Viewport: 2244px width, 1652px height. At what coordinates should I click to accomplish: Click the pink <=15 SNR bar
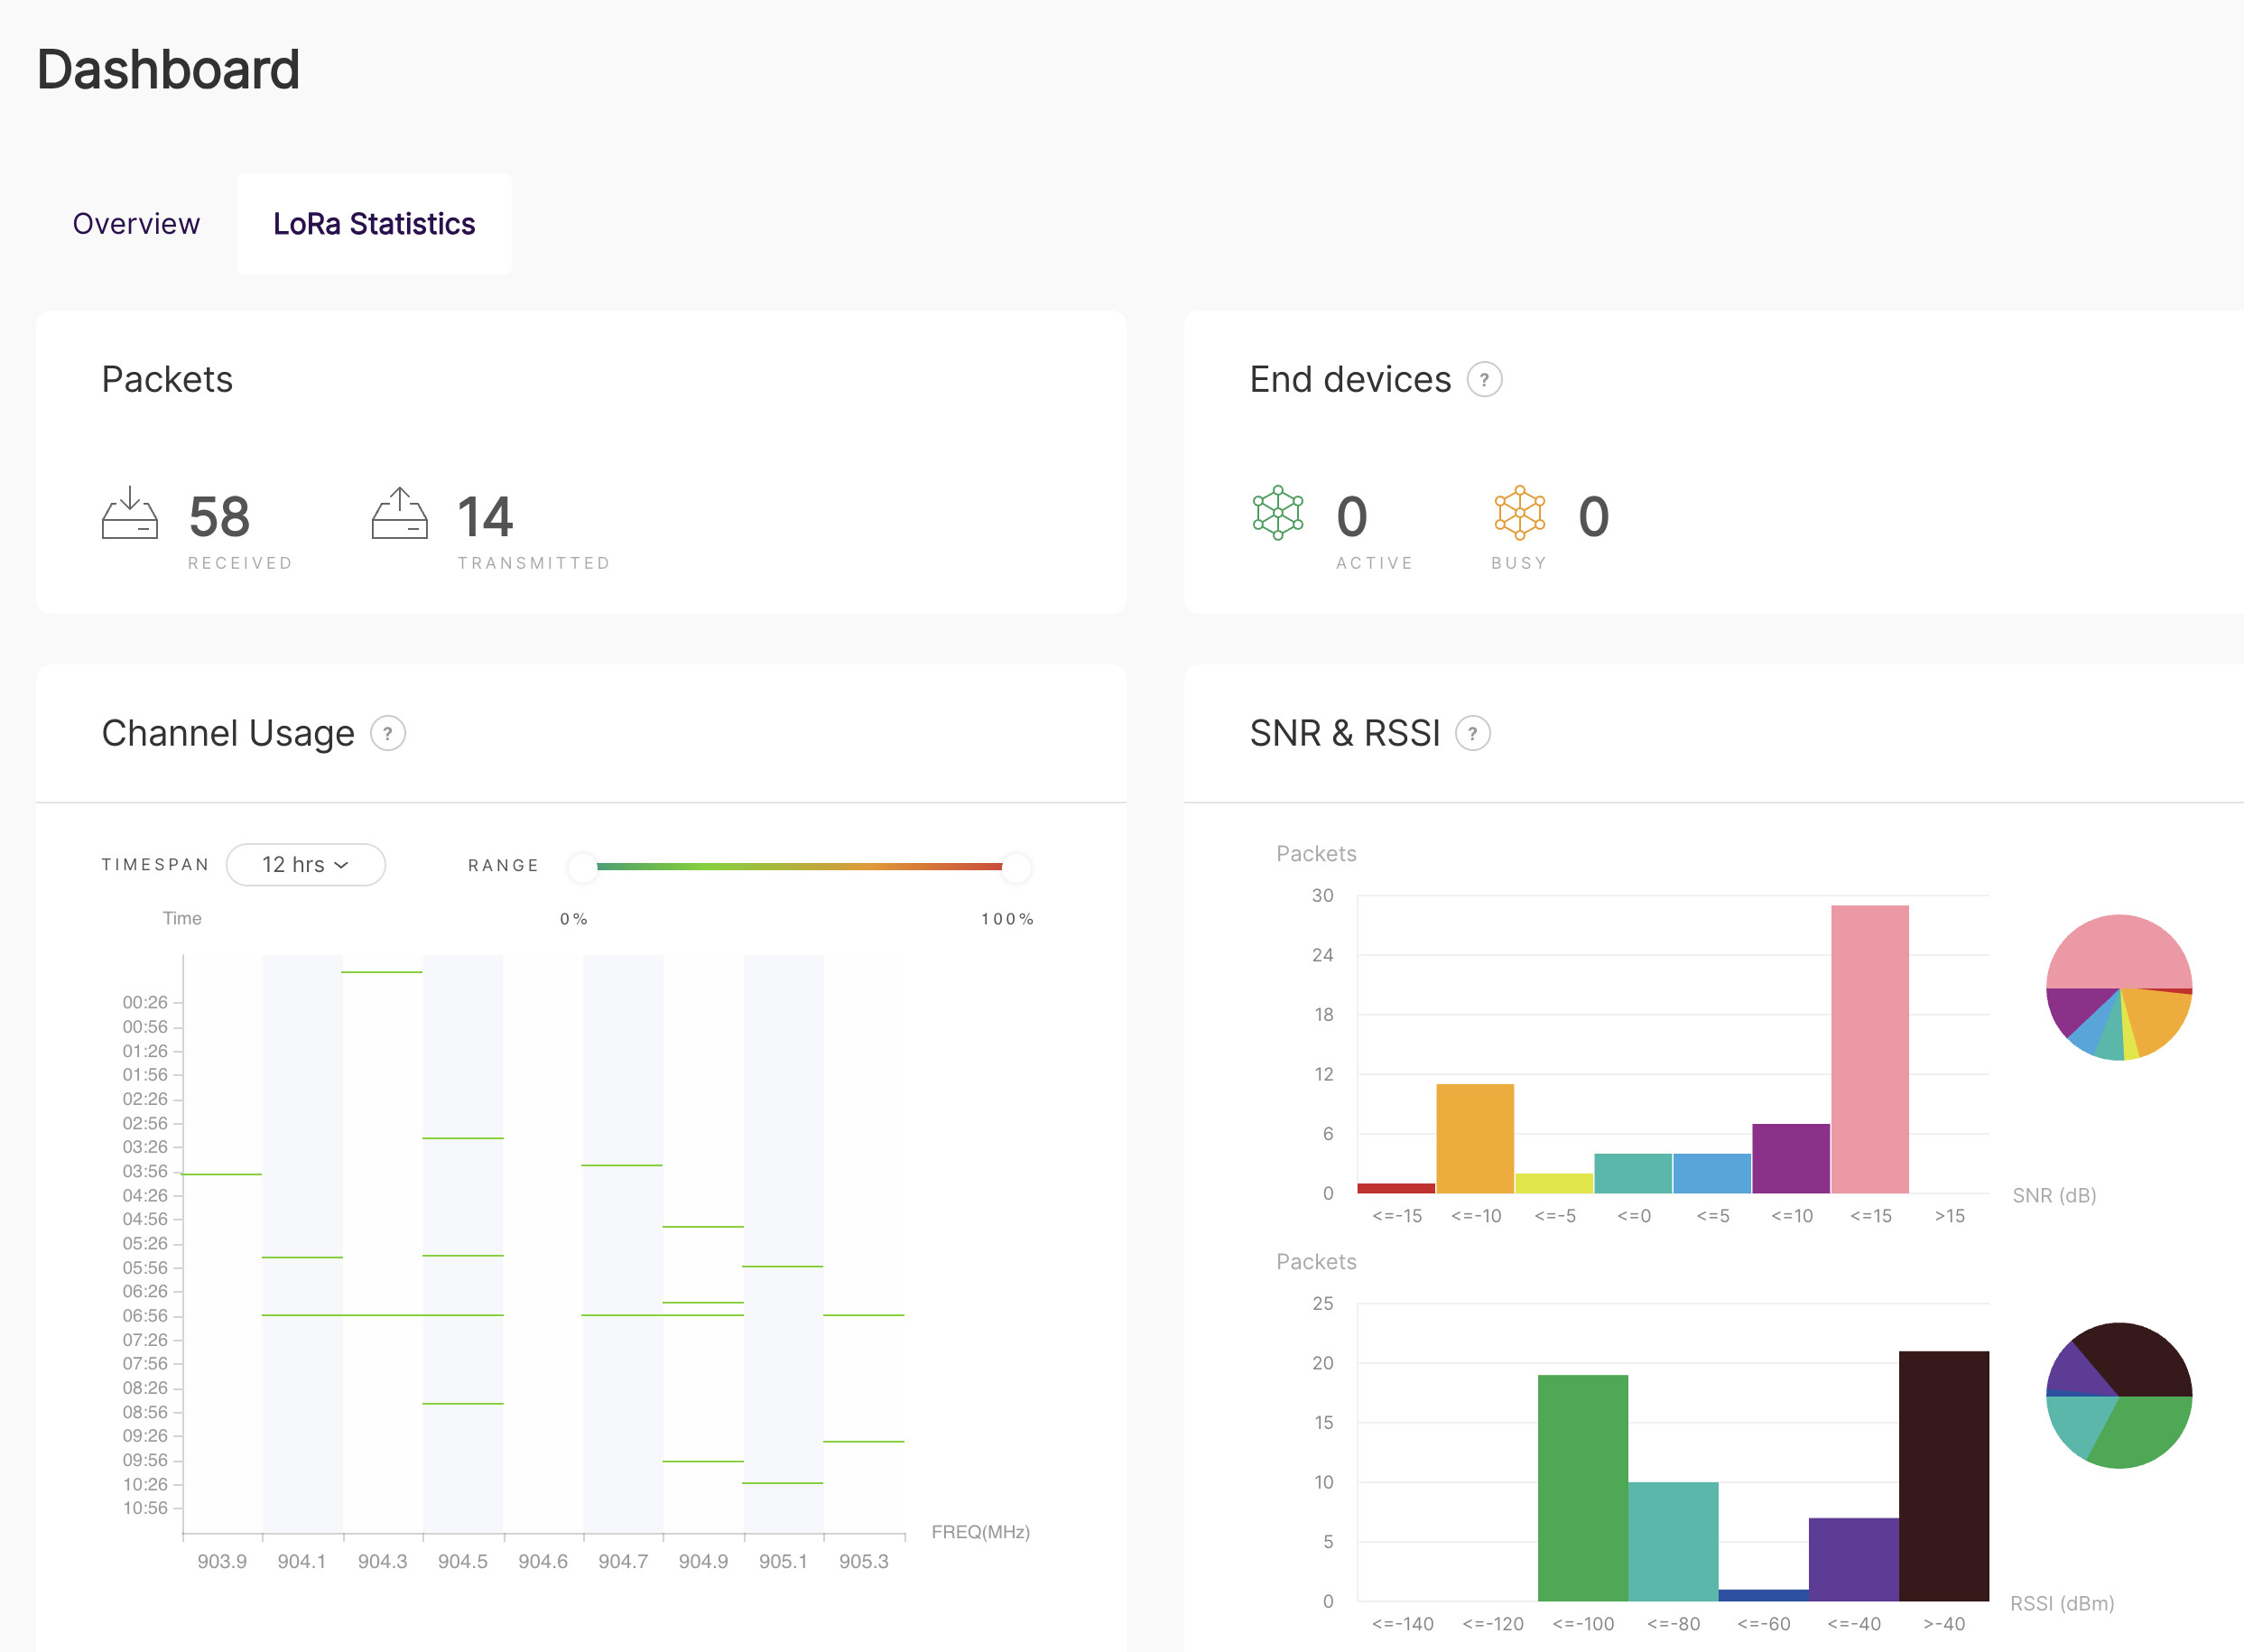(1869, 1050)
